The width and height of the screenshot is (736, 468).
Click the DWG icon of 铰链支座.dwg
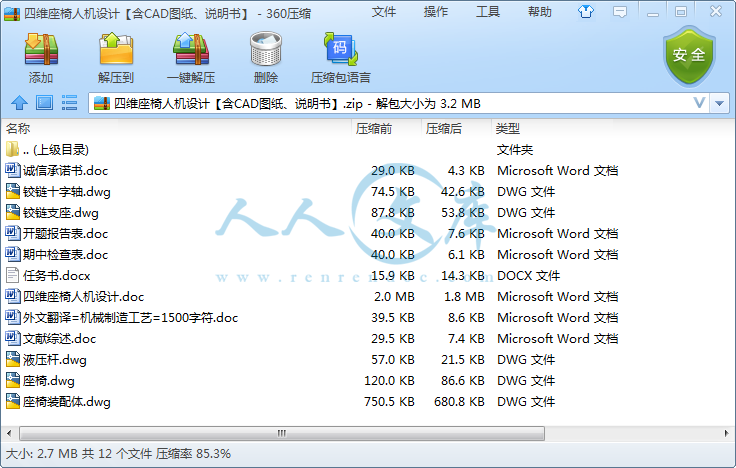click(13, 212)
